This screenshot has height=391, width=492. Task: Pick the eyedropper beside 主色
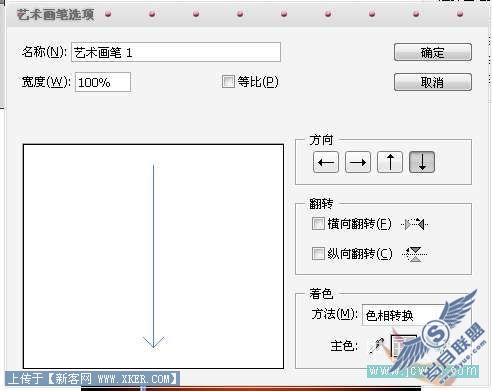tap(377, 346)
